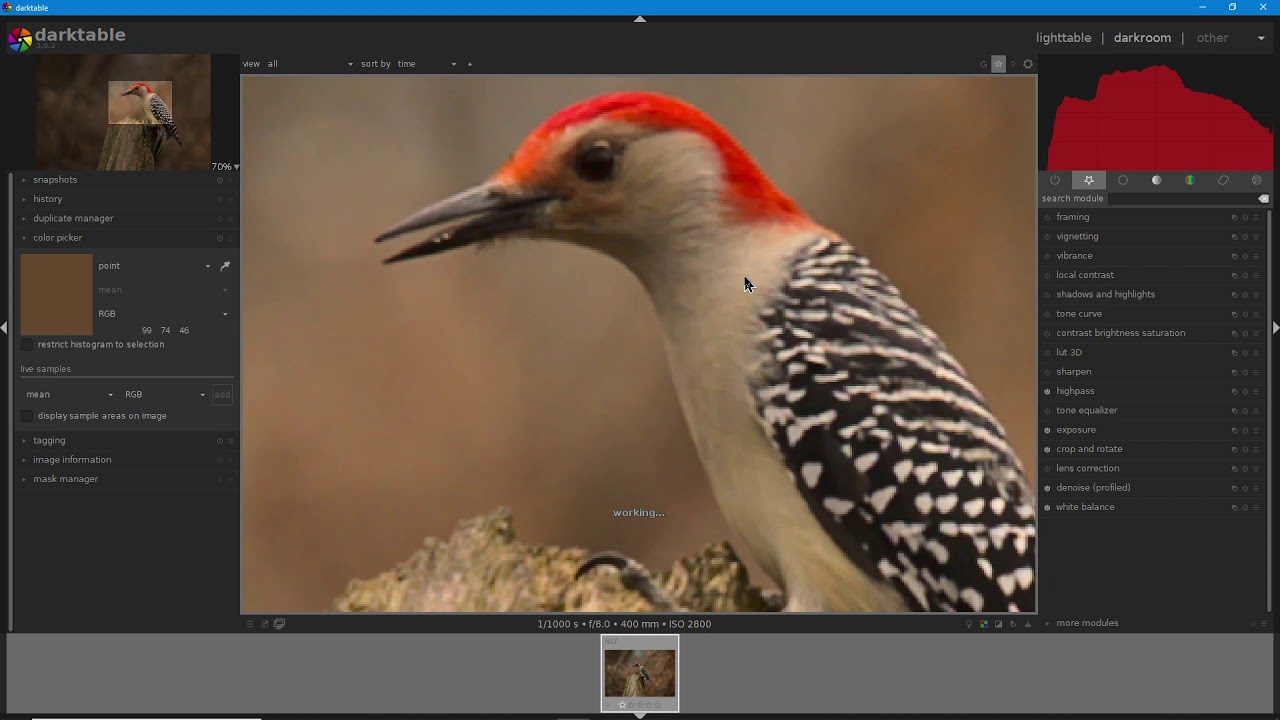Check restrict histogram to selection
Screen dimensions: 1280x720
click(x=27, y=345)
